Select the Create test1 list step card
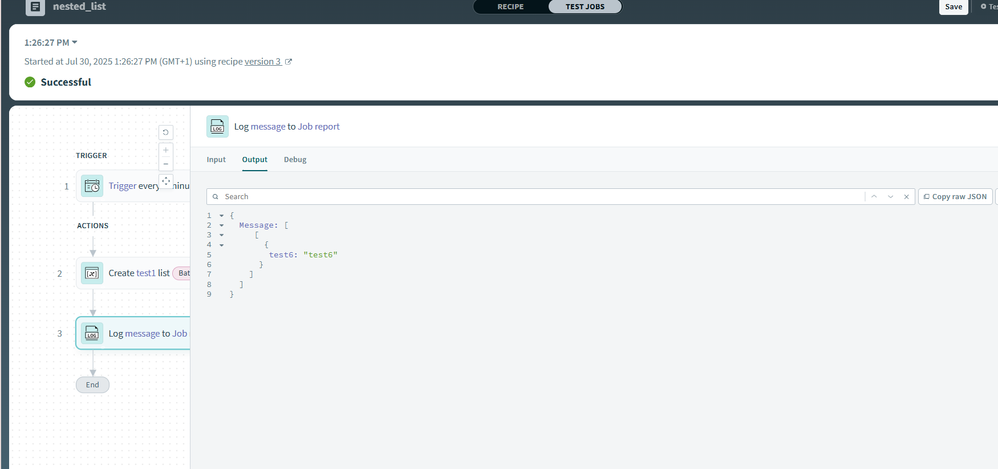 tap(133, 273)
